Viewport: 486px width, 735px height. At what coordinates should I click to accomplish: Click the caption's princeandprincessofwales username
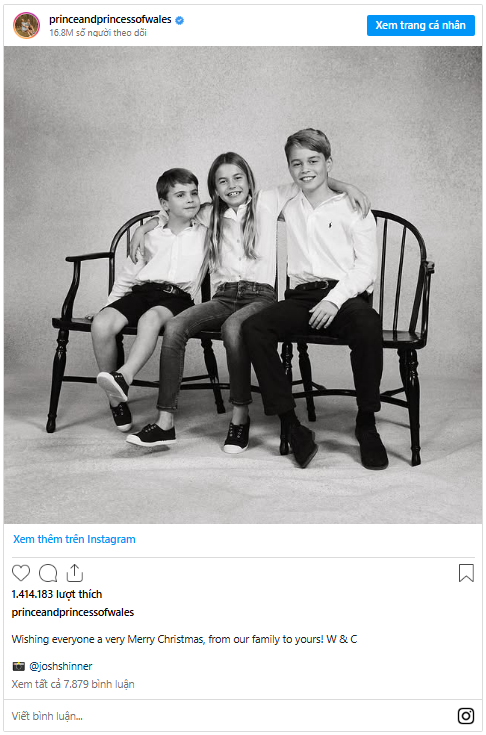pos(73,612)
